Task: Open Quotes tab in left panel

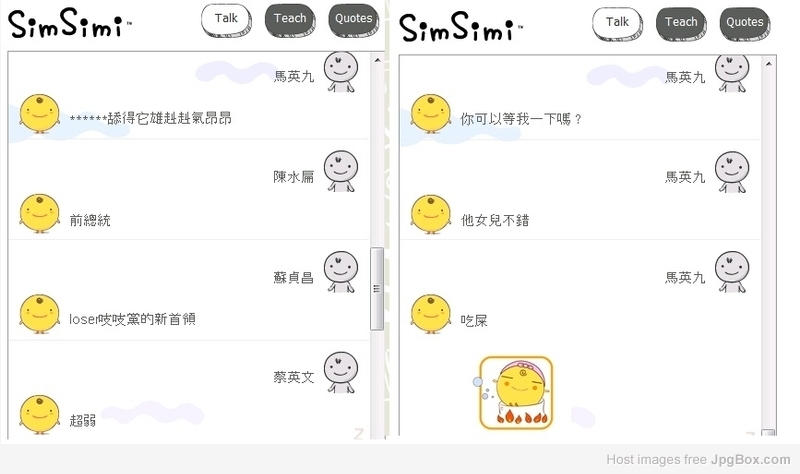Action: [354, 19]
